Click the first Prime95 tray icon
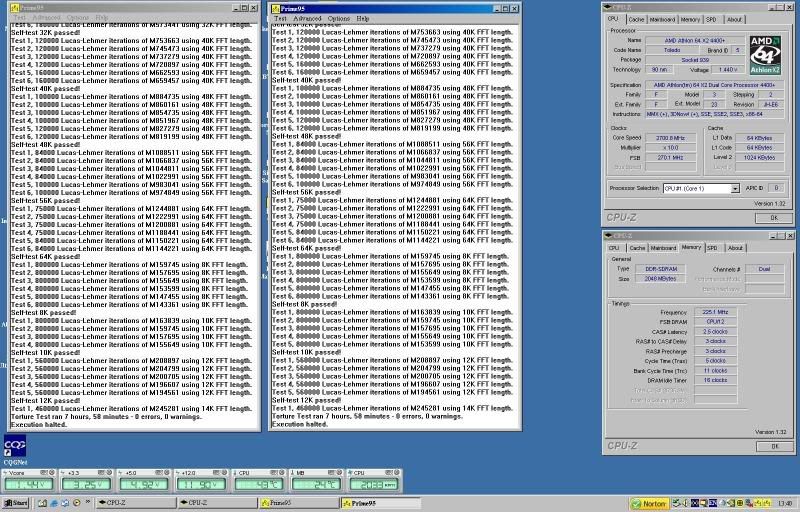The width and height of the screenshot is (800, 512). (758, 503)
